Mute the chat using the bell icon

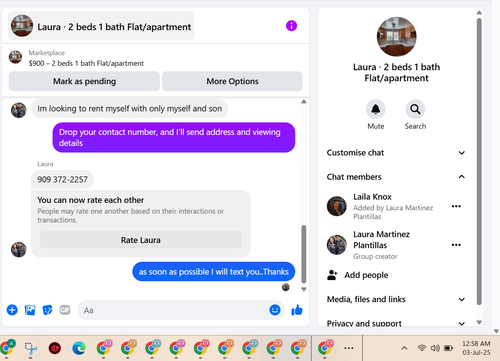376,109
